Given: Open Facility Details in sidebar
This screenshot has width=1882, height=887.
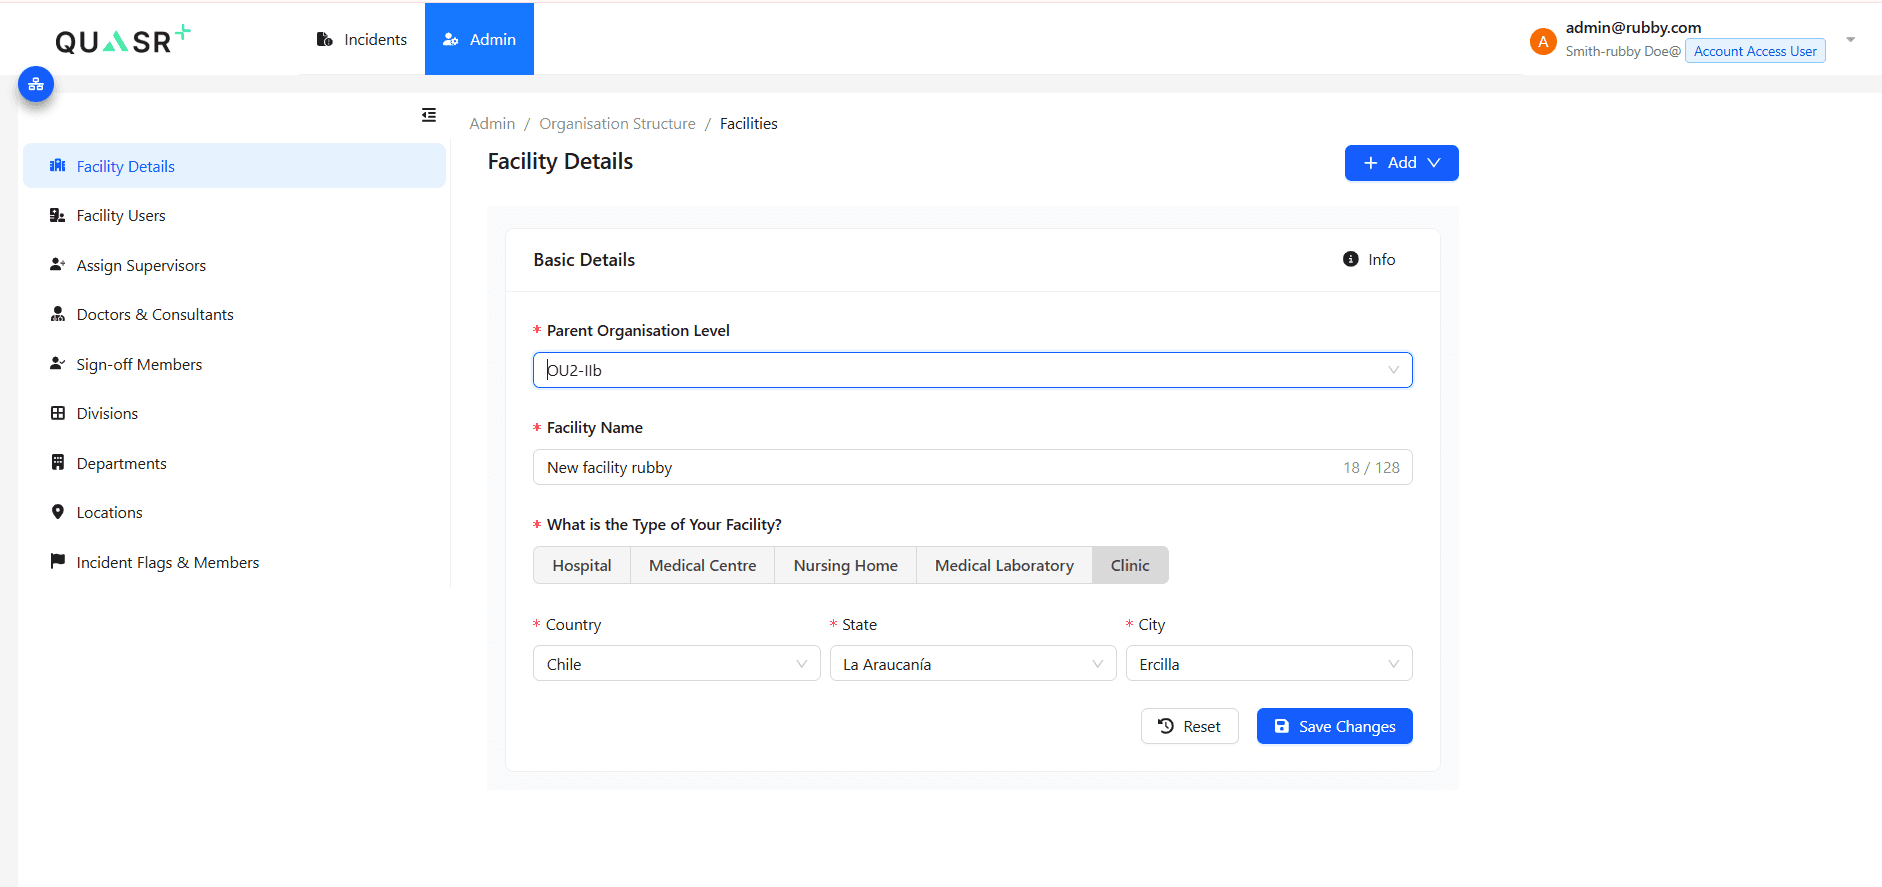Looking at the screenshot, I should click(234, 166).
